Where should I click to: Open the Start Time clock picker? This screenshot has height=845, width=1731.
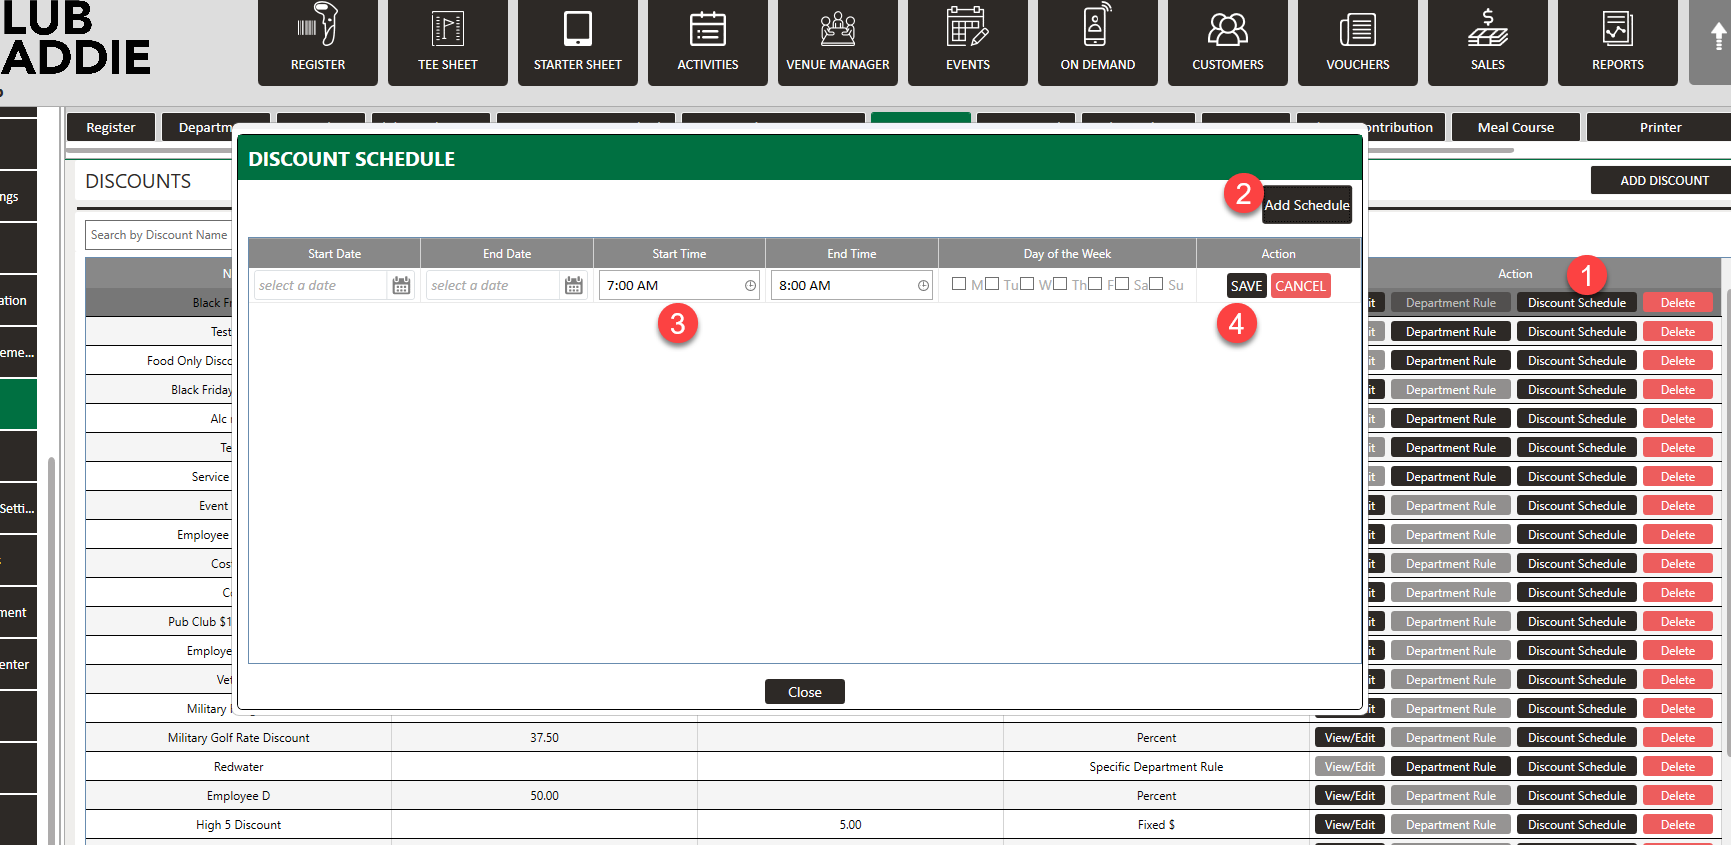click(x=750, y=286)
